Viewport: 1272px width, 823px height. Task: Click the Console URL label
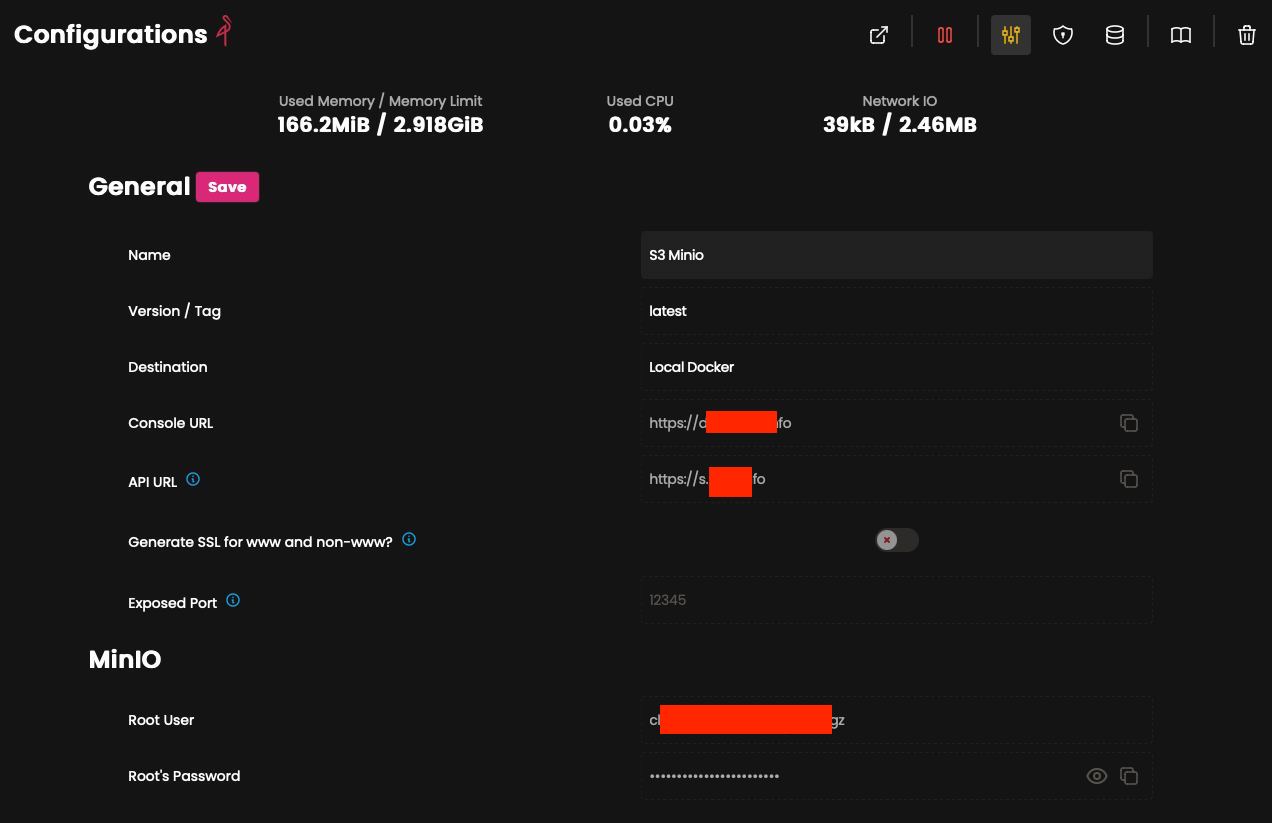[171, 423]
